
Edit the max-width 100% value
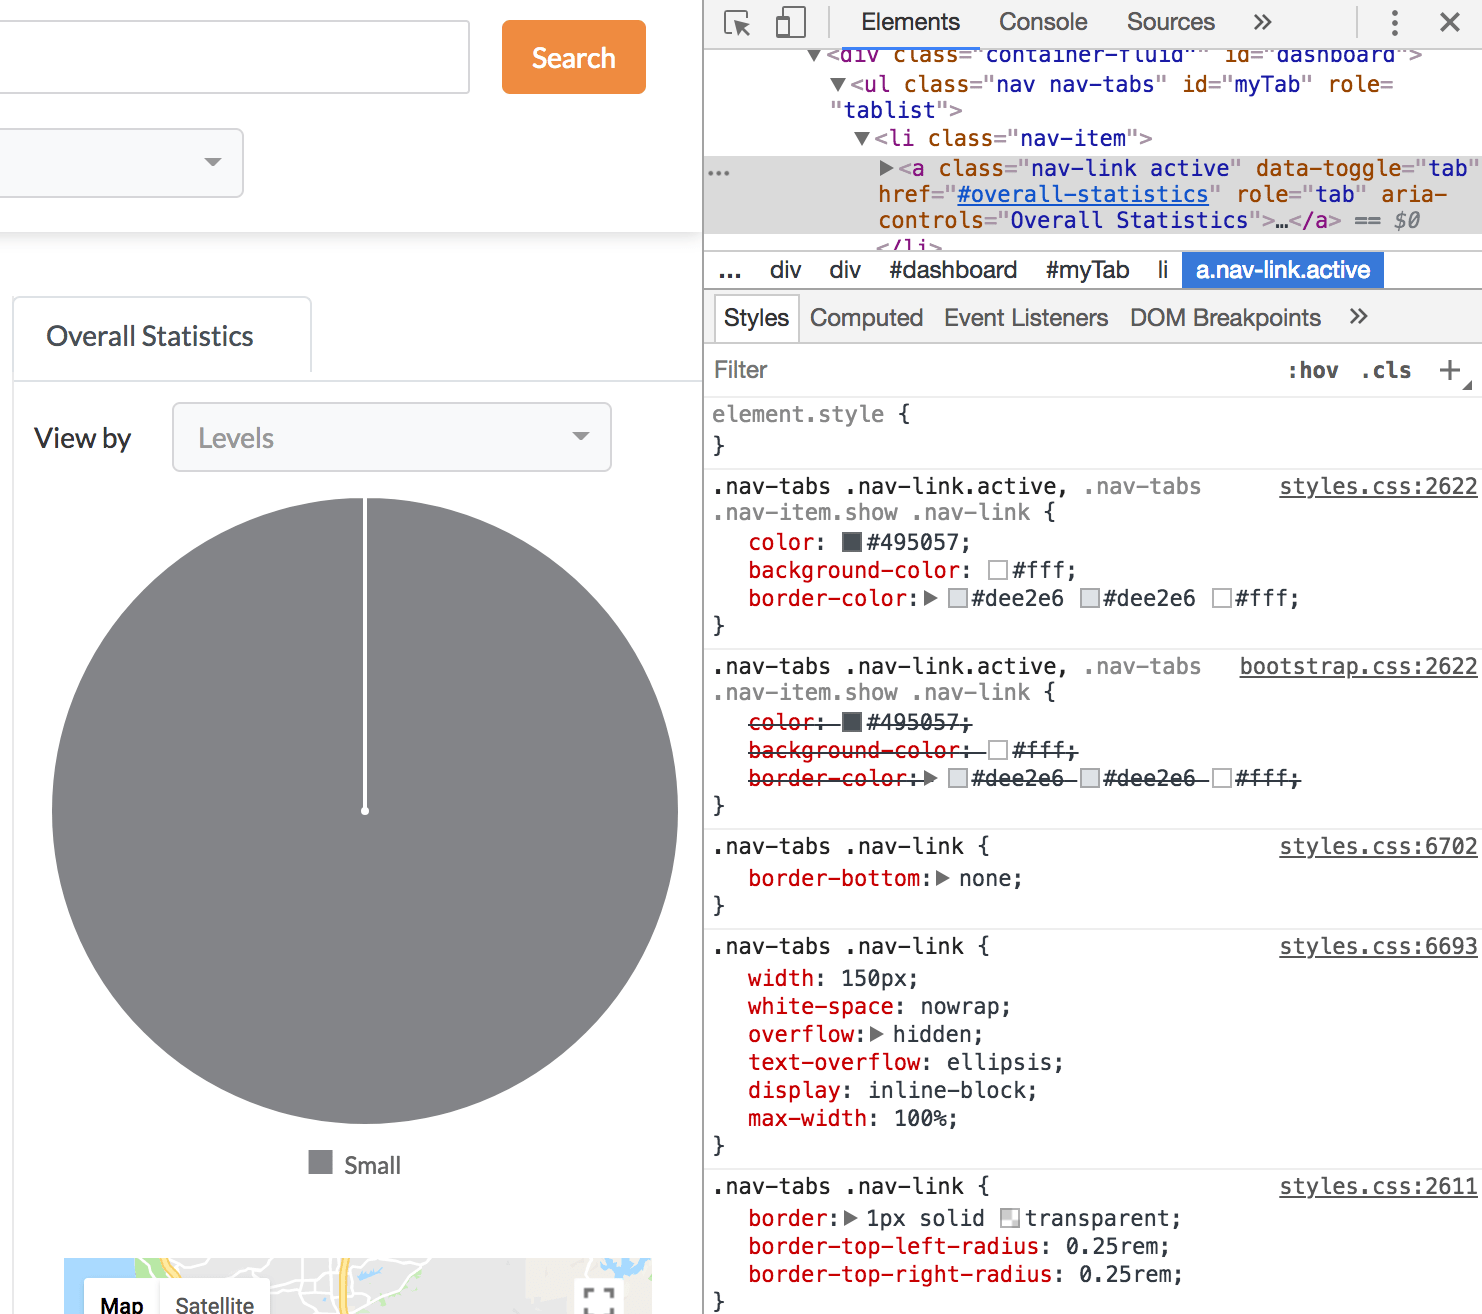click(919, 1118)
